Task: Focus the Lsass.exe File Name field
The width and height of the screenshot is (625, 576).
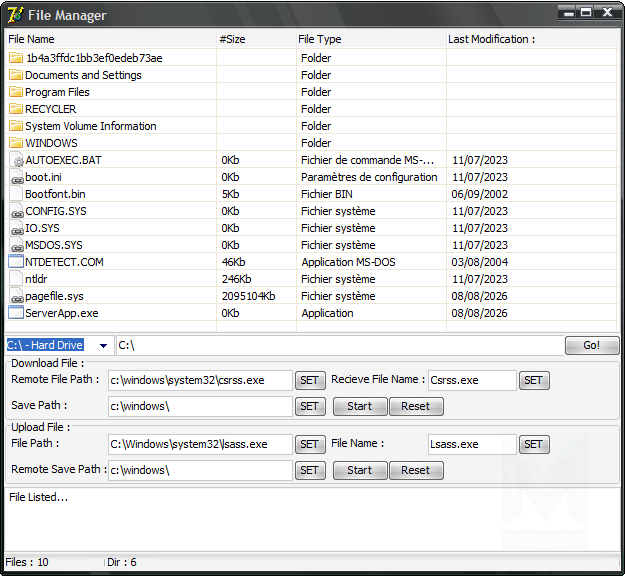Action: (472, 444)
